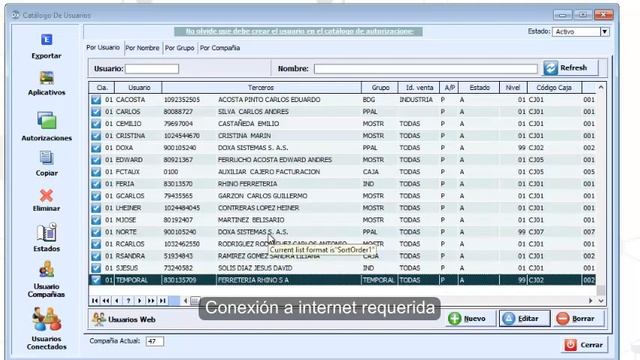
Task: Jump back a page with double-left arrows
Action: click(106, 301)
